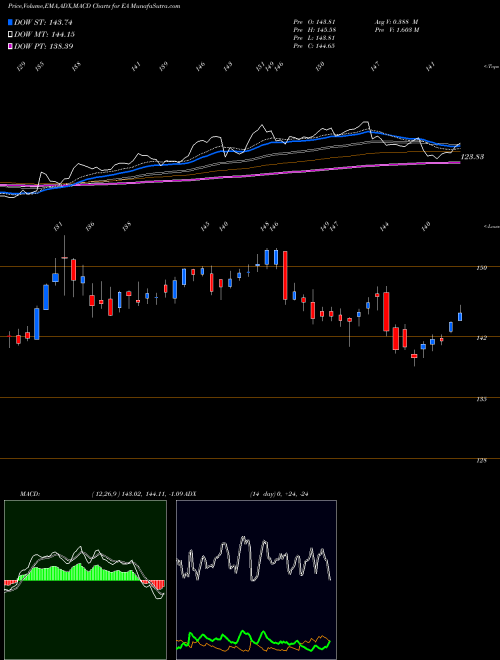This screenshot has height=660, width=500.
Task: Click the Pre C: 144.65 value
Action: [314, 45]
